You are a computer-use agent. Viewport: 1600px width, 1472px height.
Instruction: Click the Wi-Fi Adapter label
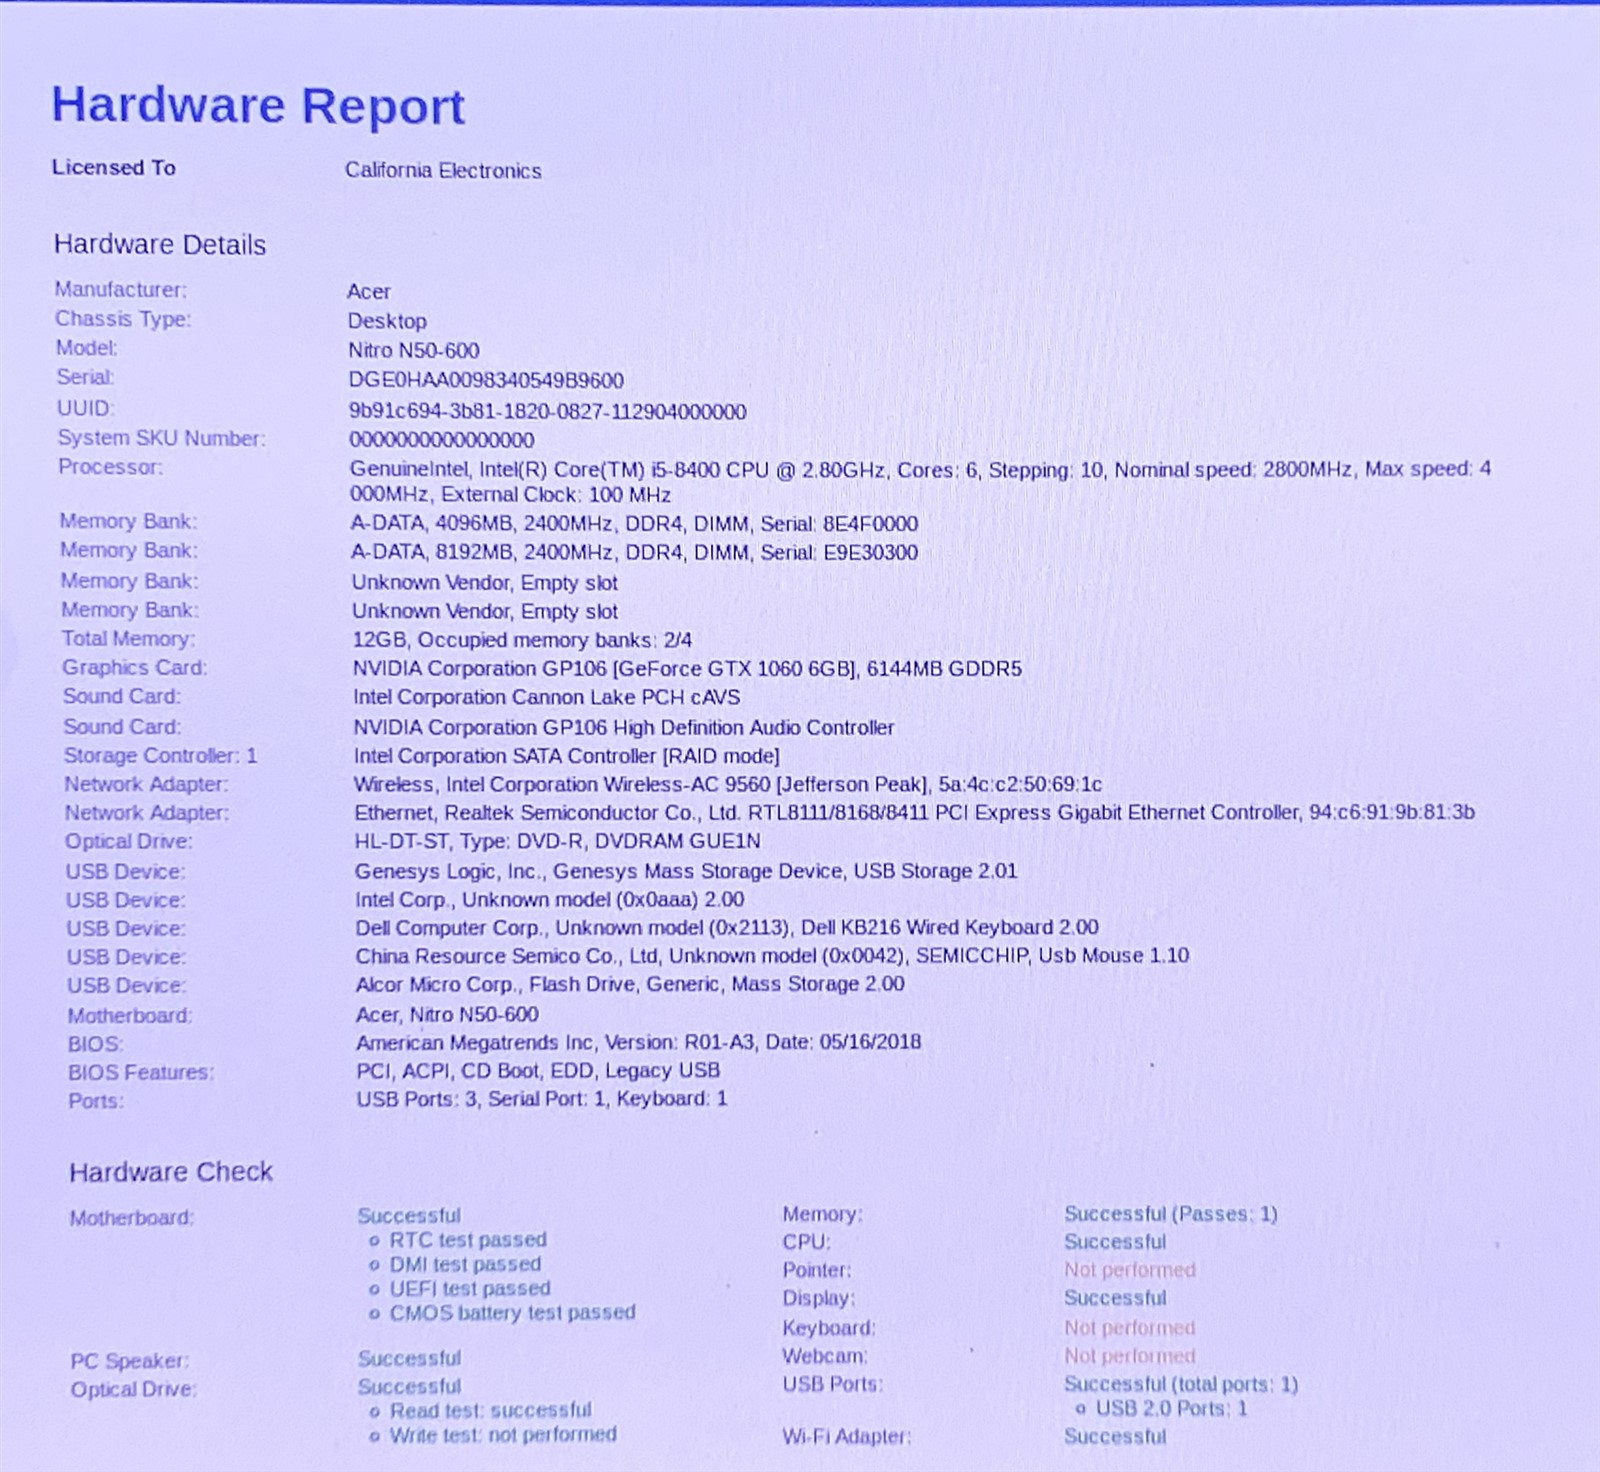846,1436
